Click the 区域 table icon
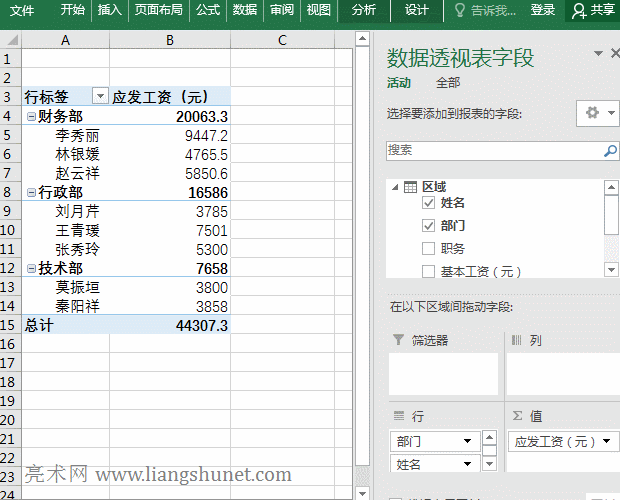620x500 pixels. pyautogui.click(x=410, y=187)
